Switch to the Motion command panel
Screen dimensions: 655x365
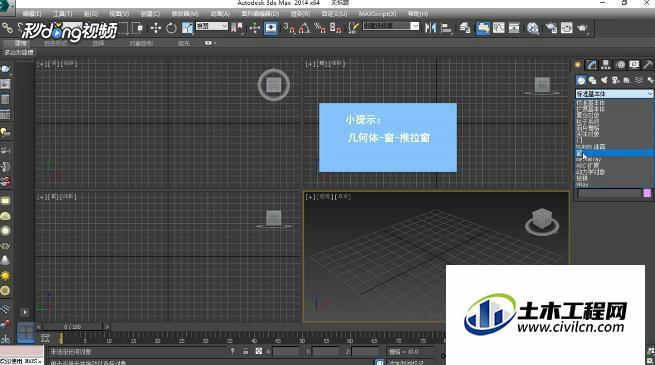[620, 65]
